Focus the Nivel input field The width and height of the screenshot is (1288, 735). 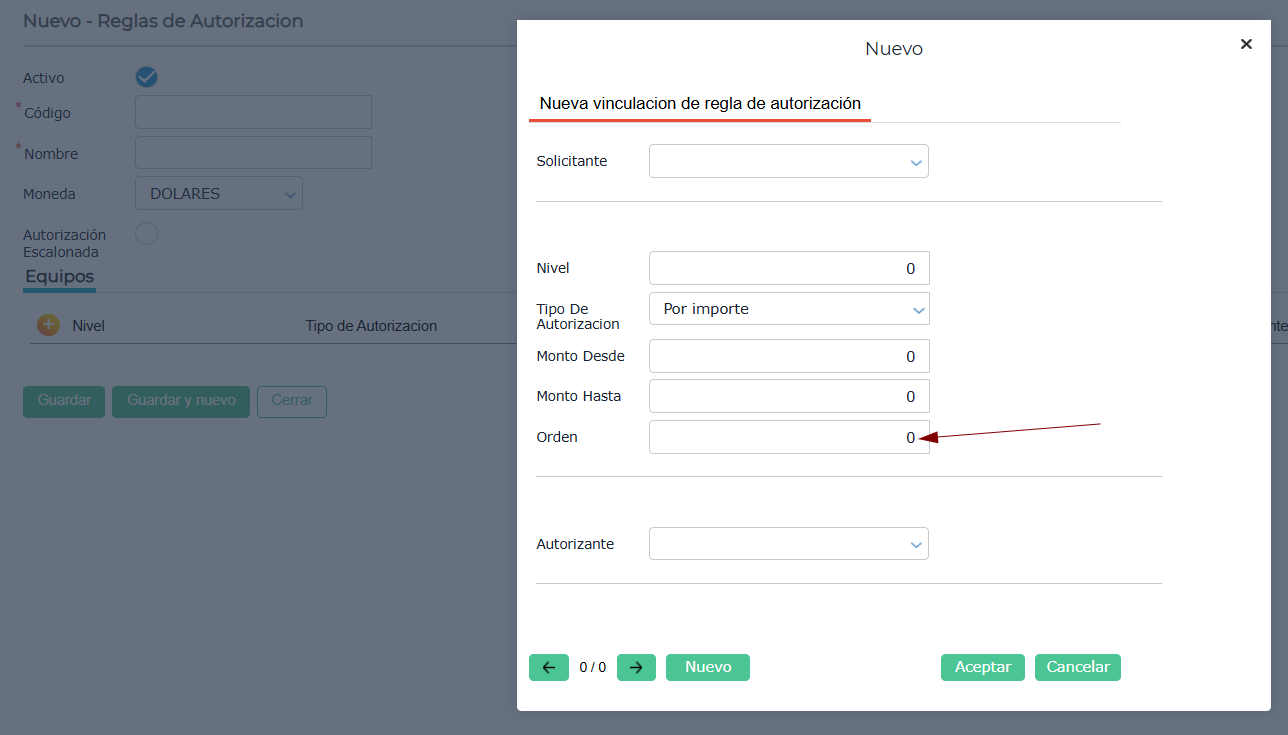789,268
